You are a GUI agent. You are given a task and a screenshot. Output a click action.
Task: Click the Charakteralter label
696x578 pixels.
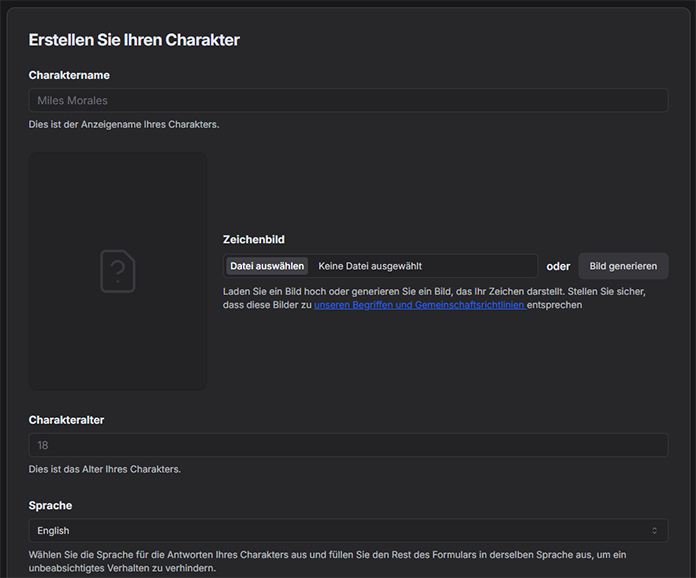click(x=66, y=420)
